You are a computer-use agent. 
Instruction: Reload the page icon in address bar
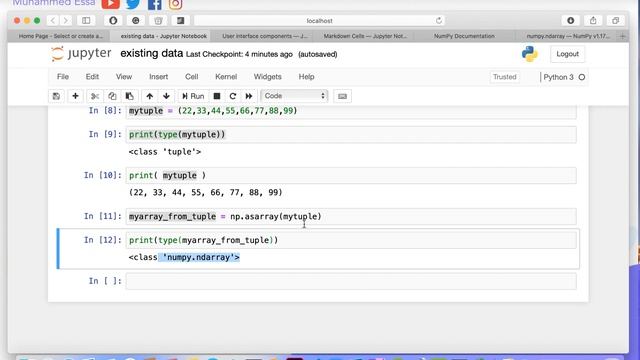tap(439, 20)
